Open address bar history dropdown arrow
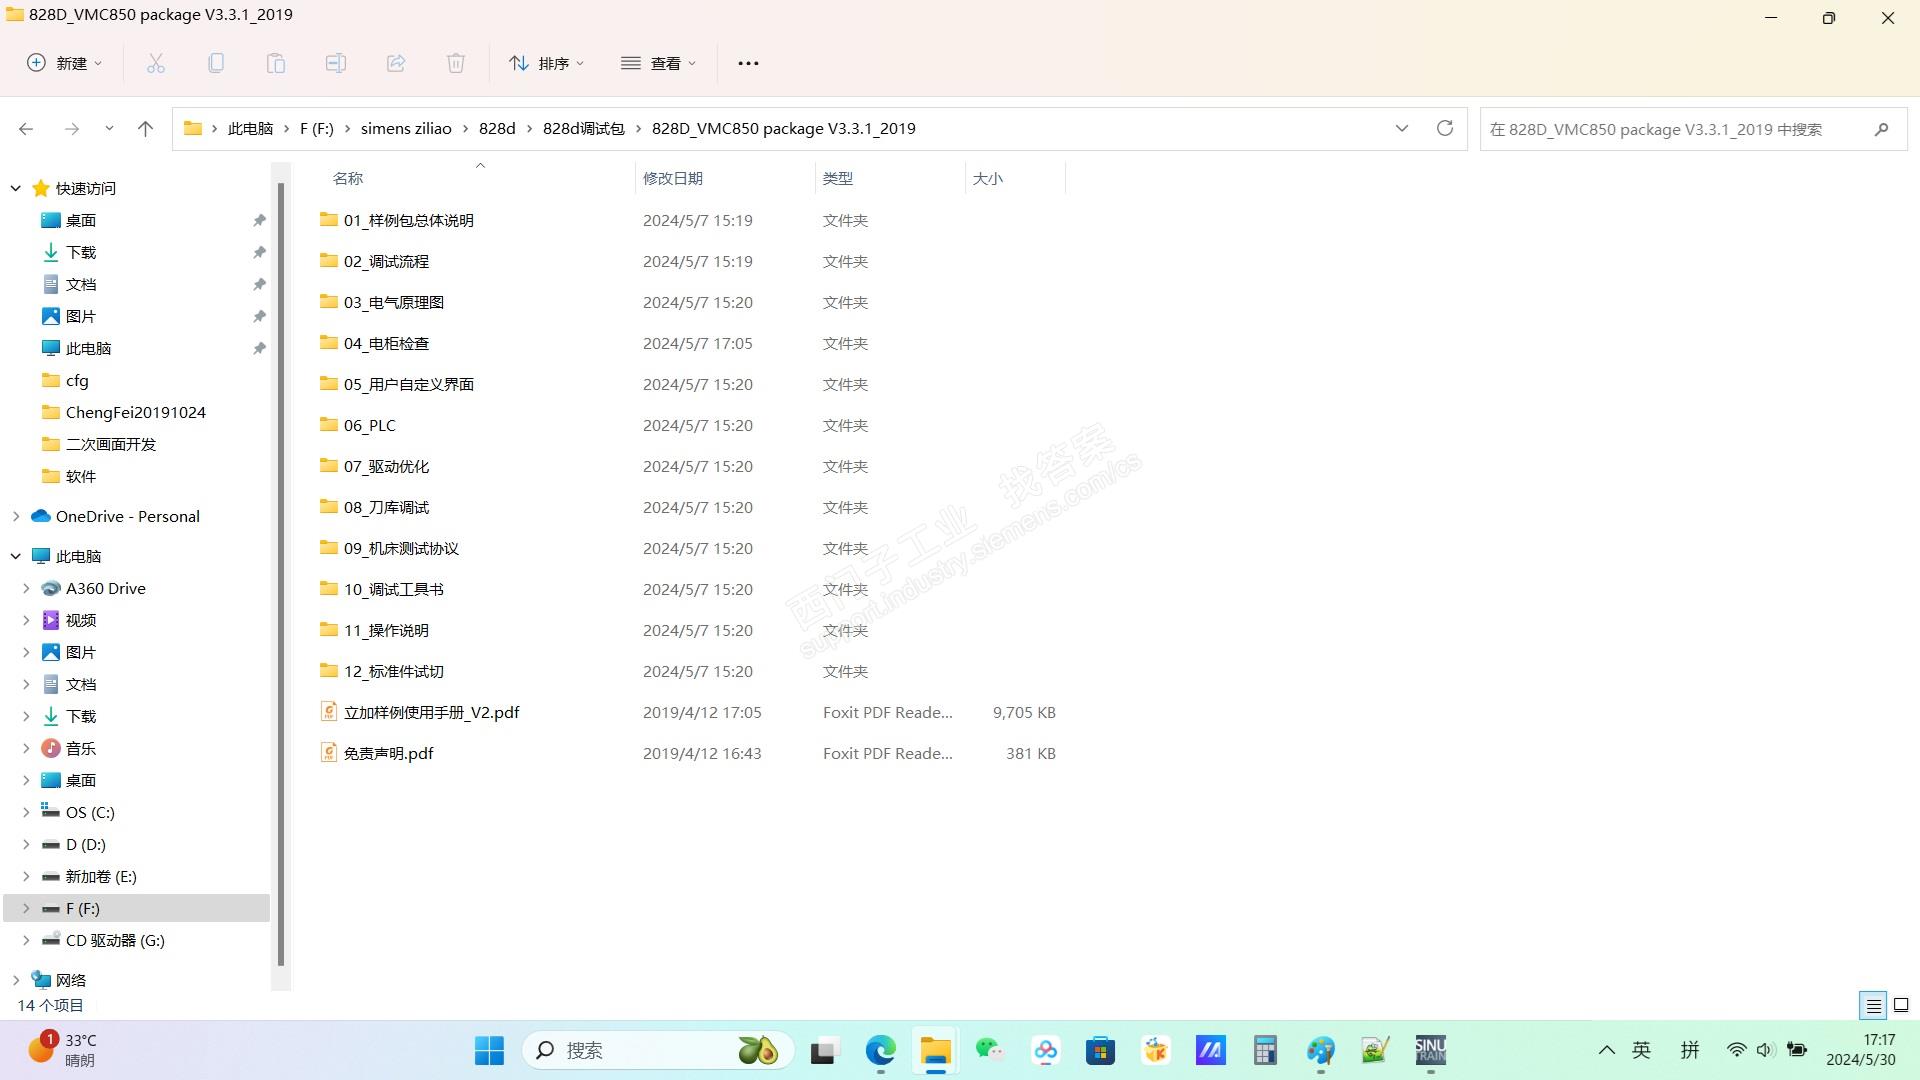 click(x=1401, y=128)
